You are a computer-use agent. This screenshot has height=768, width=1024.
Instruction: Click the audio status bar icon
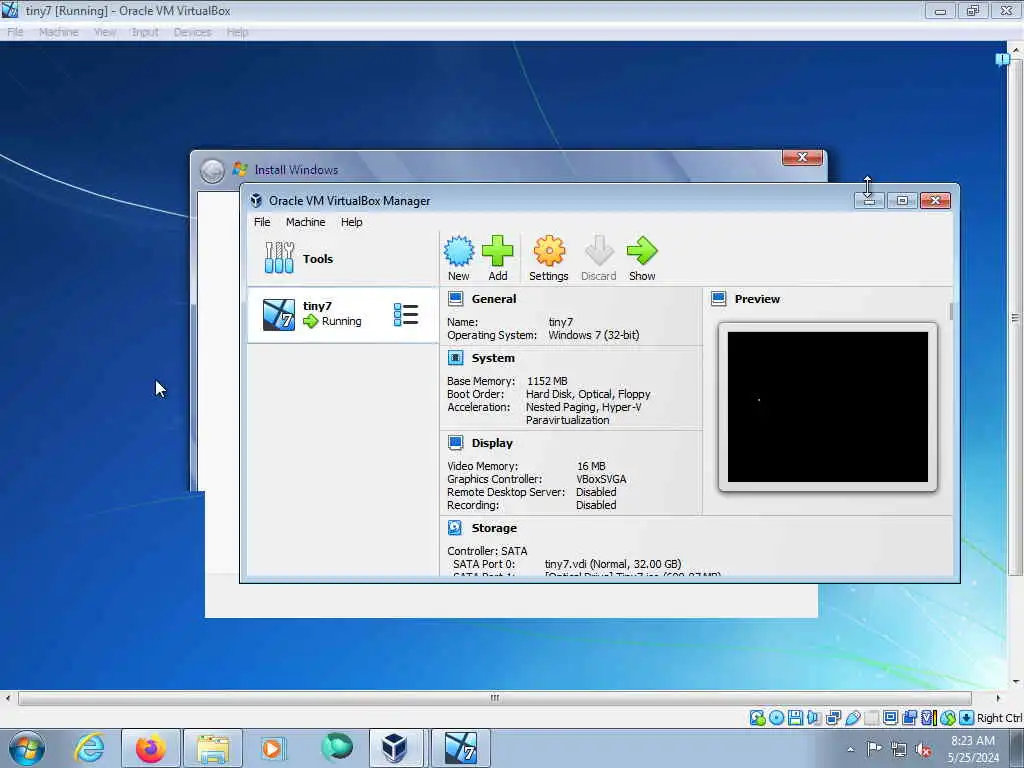814,718
